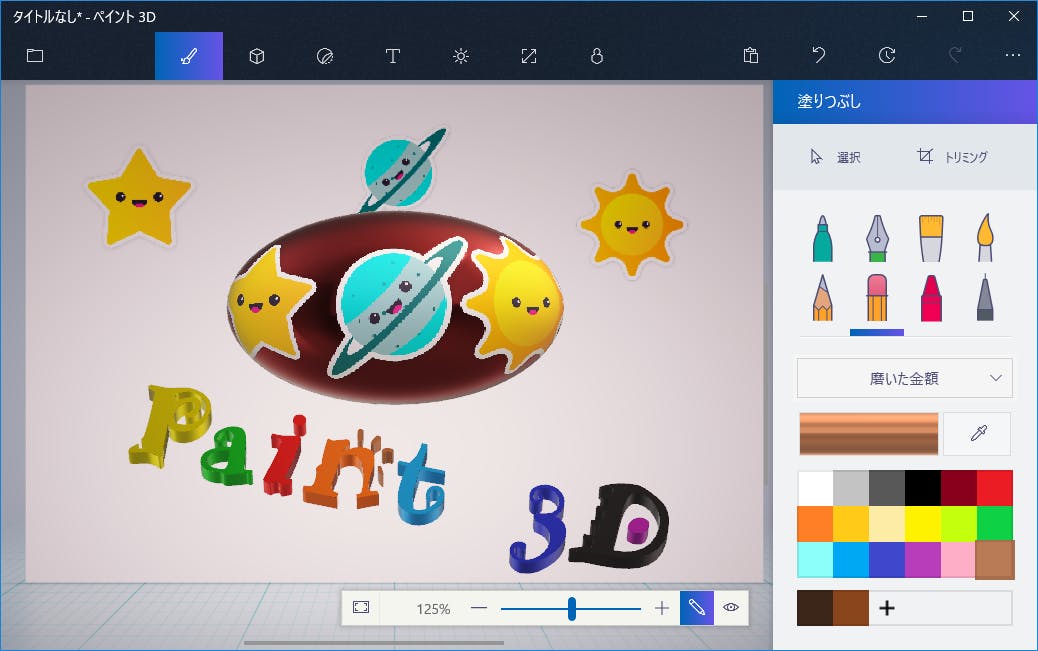Image resolution: width=1038 pixels, height=651 pixels.
Task: Choose the lime green swatch
Action: click(x=959, y=524)
